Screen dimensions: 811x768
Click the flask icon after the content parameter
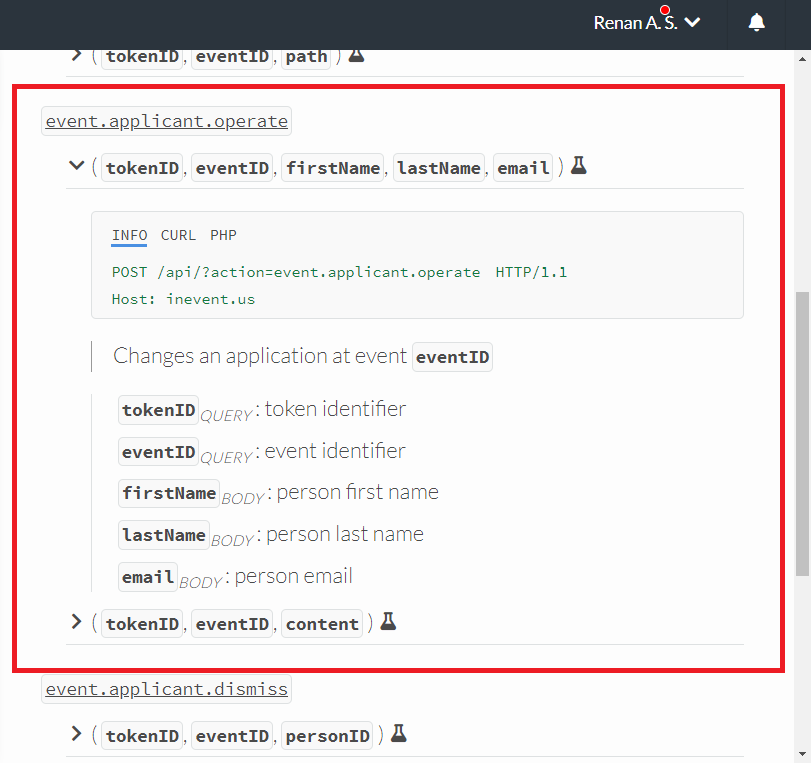click(388, 621)
